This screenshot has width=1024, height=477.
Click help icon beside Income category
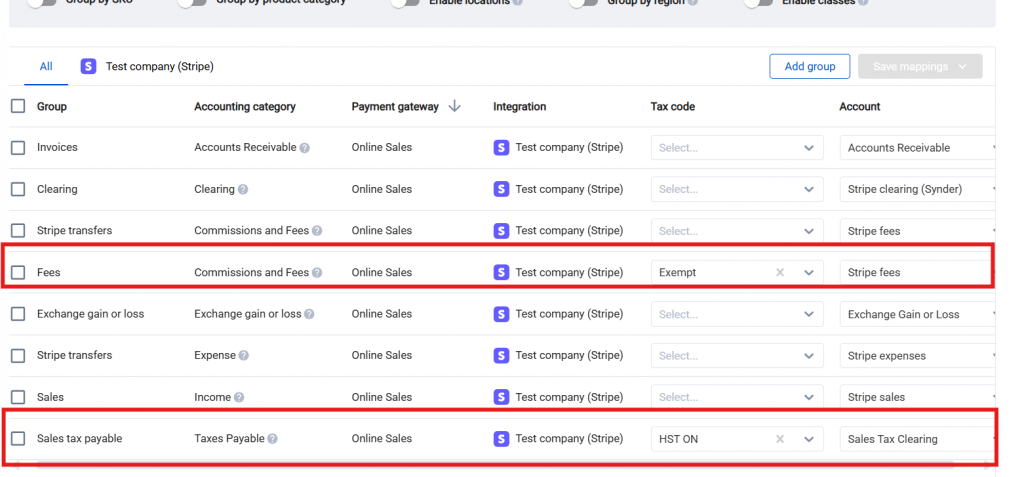tap(239, 397)
